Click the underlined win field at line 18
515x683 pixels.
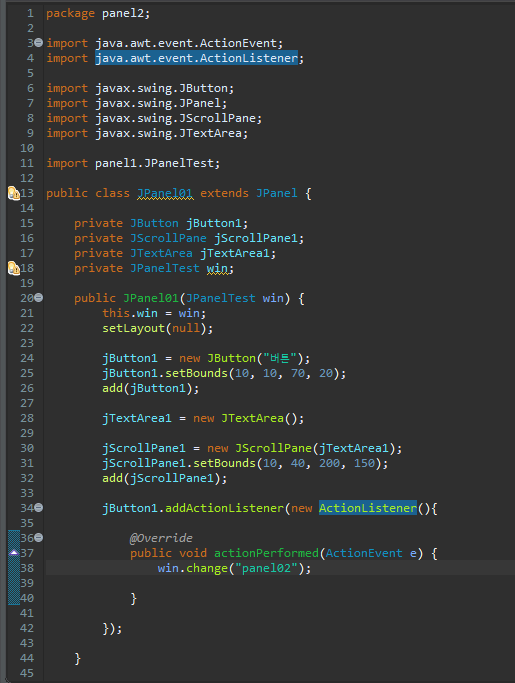point(217,268)
